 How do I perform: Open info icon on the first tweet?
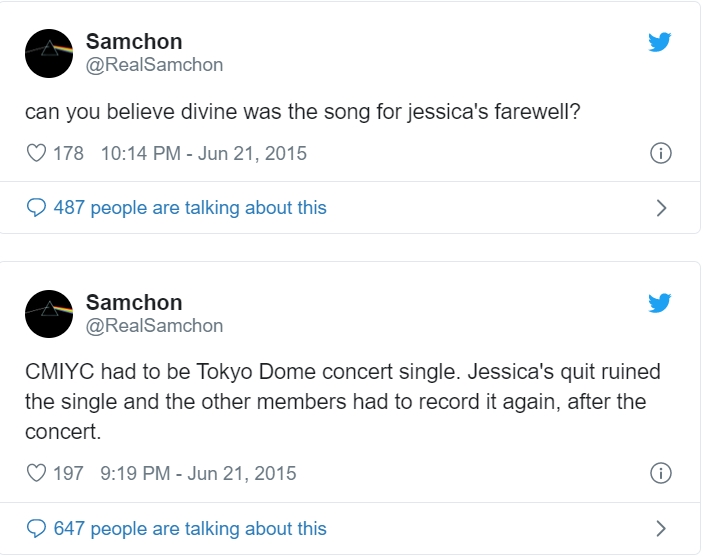660,153
